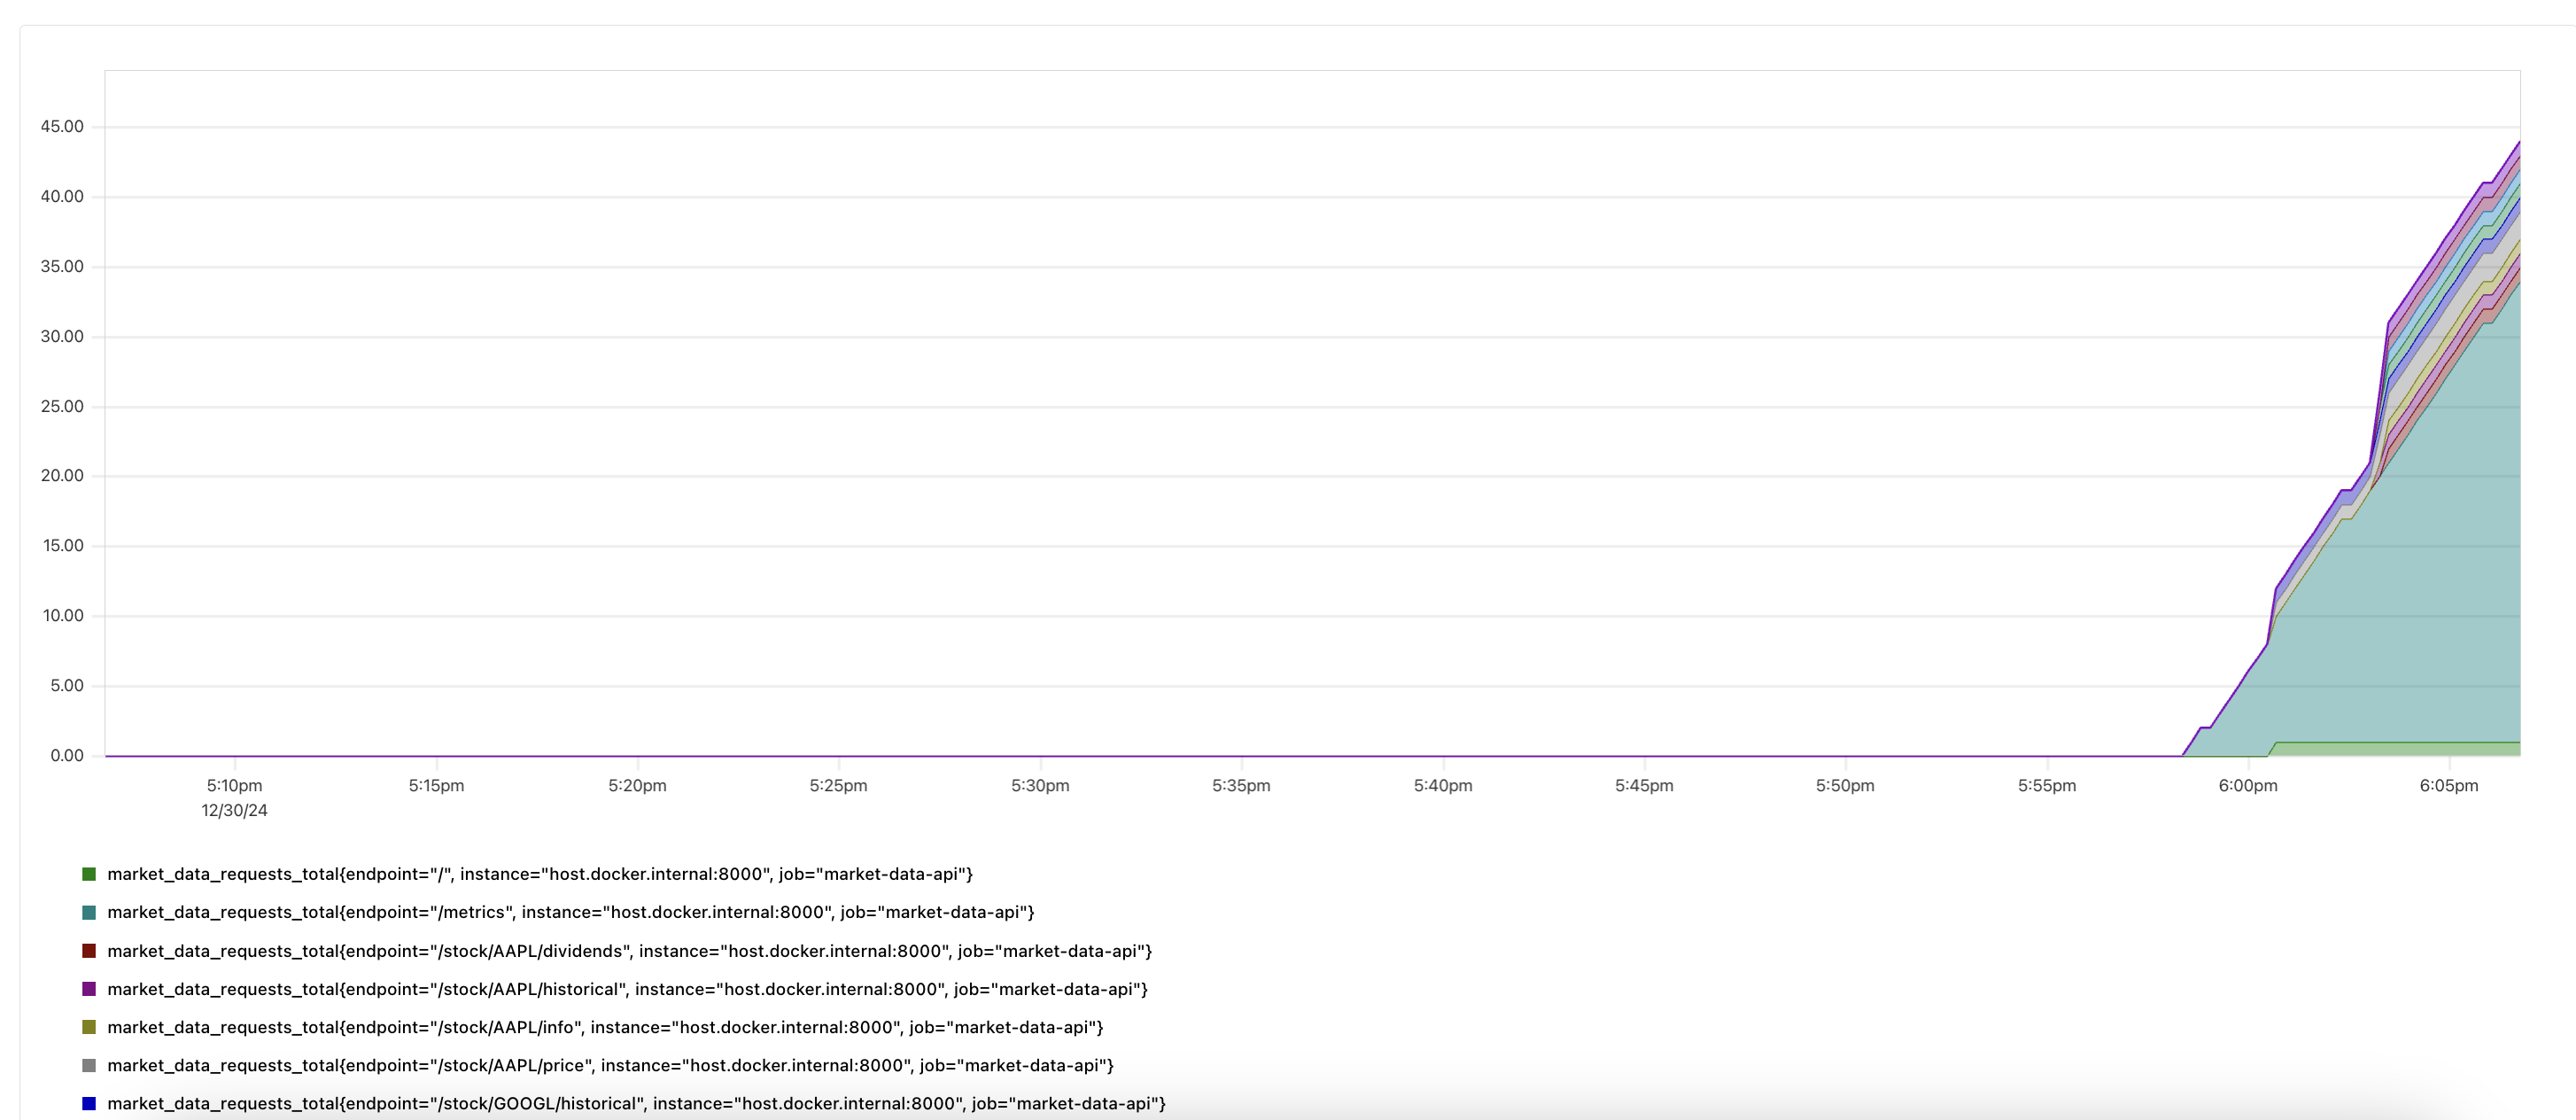Click olive swatch for AAPL info series
Screen dimensions: 2576x1120
tap(89, 1026)
